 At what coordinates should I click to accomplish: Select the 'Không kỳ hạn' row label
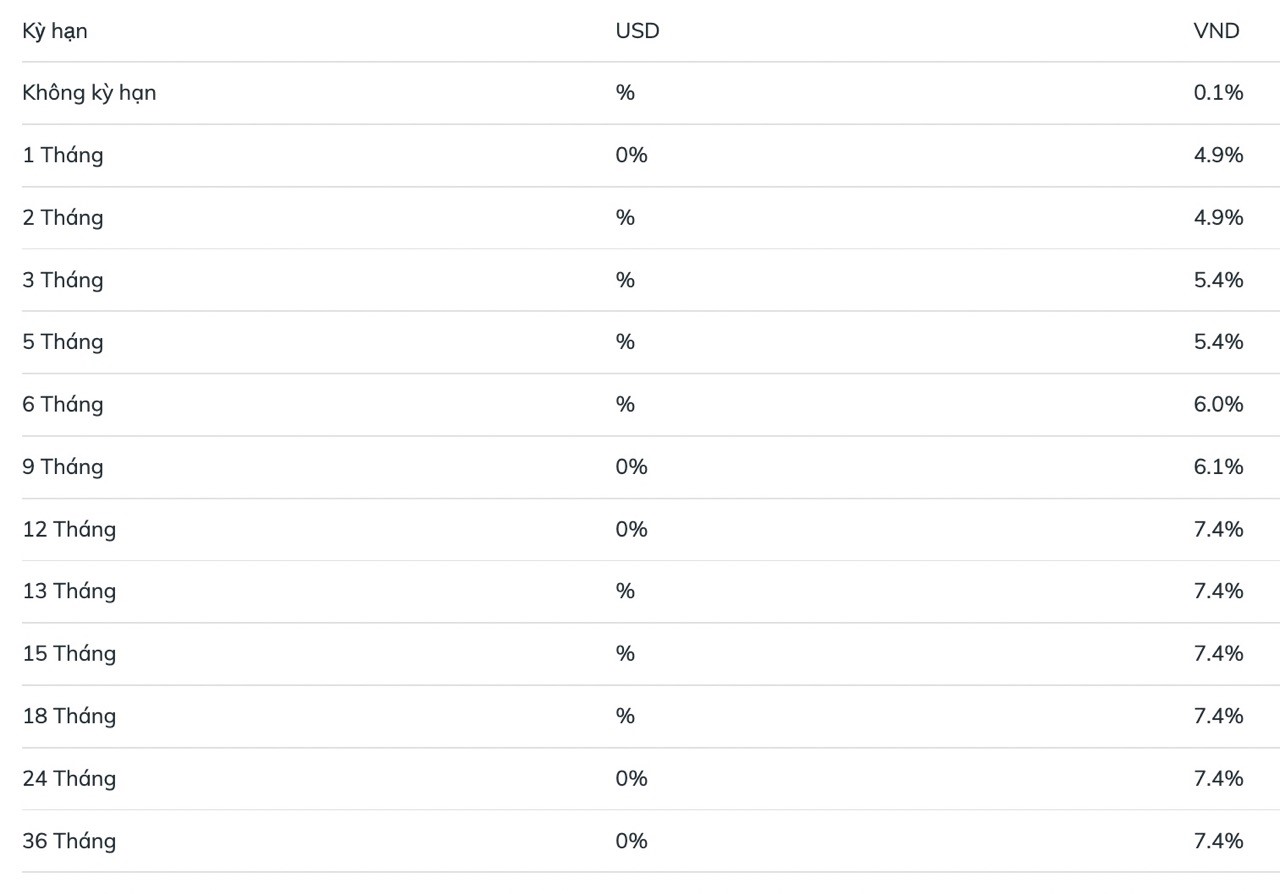point(89,93)
